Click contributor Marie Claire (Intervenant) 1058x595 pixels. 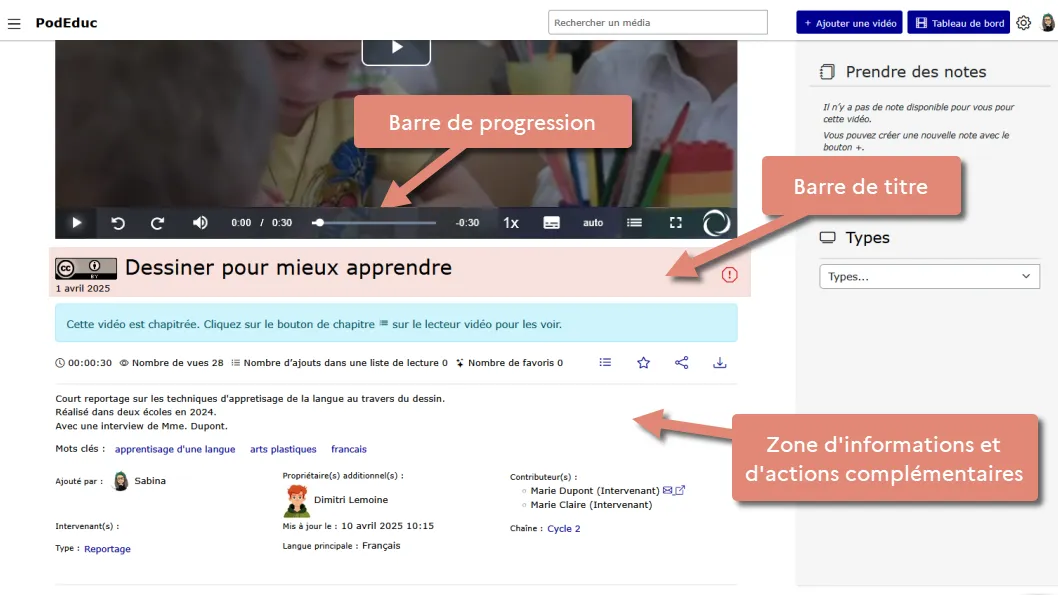point(591,505)
